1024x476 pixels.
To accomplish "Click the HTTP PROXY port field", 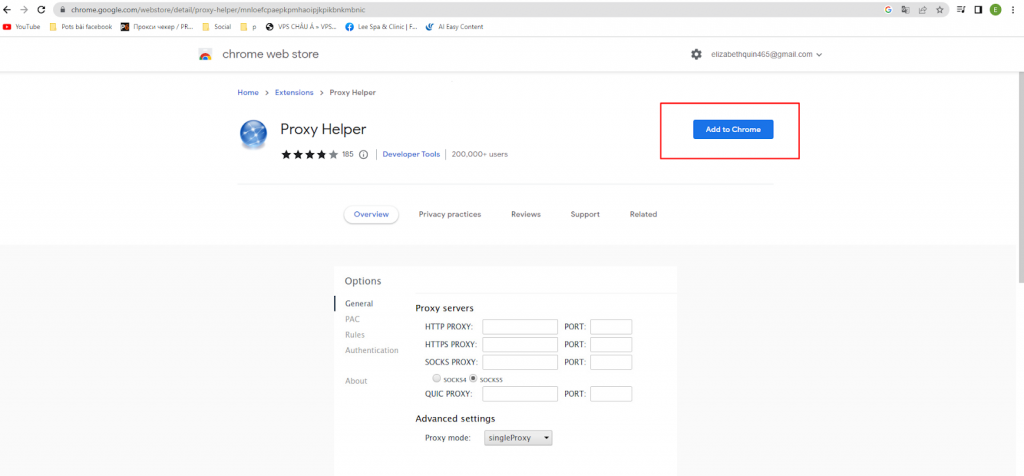I will (611, 326).
